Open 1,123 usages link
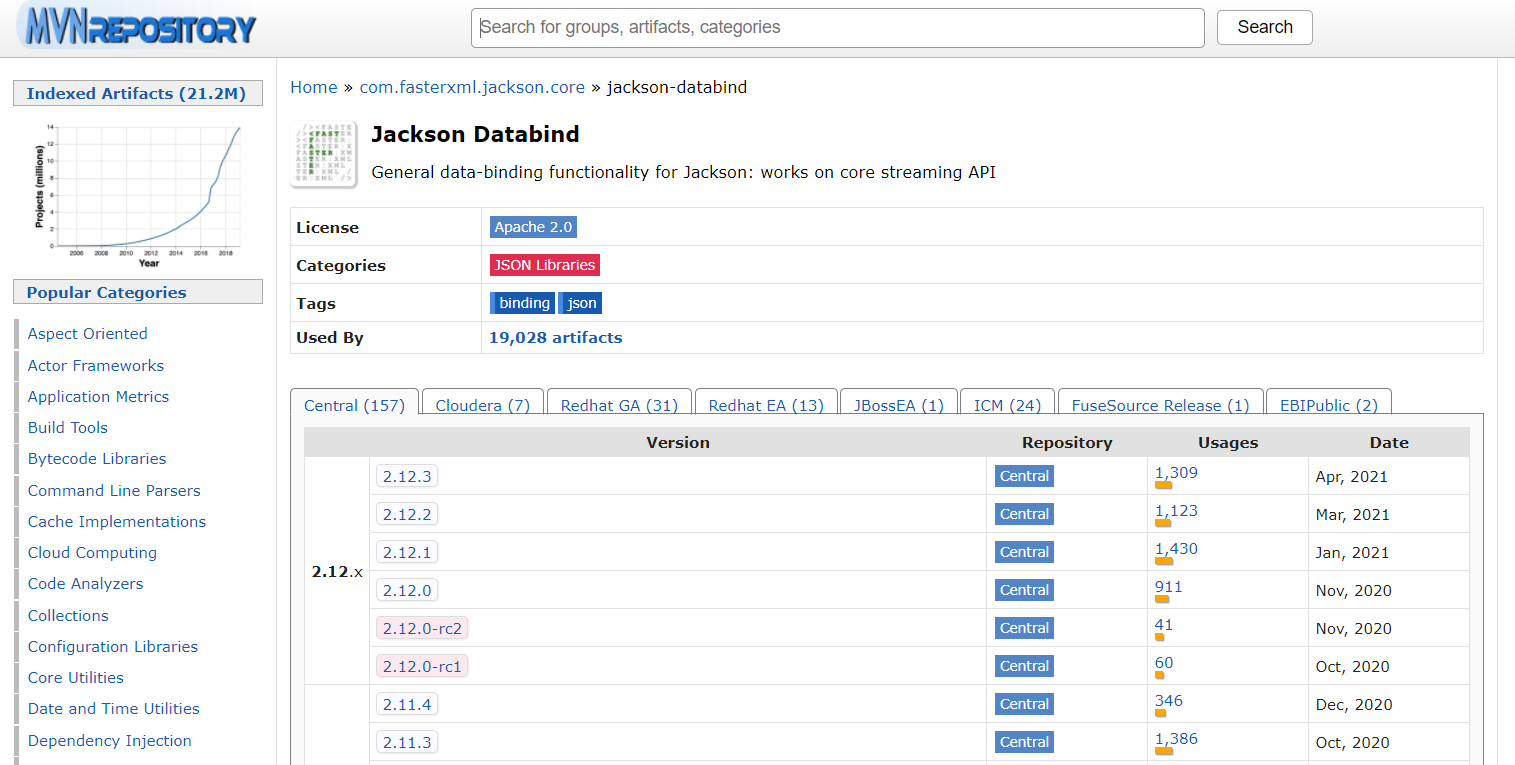 1176,511
